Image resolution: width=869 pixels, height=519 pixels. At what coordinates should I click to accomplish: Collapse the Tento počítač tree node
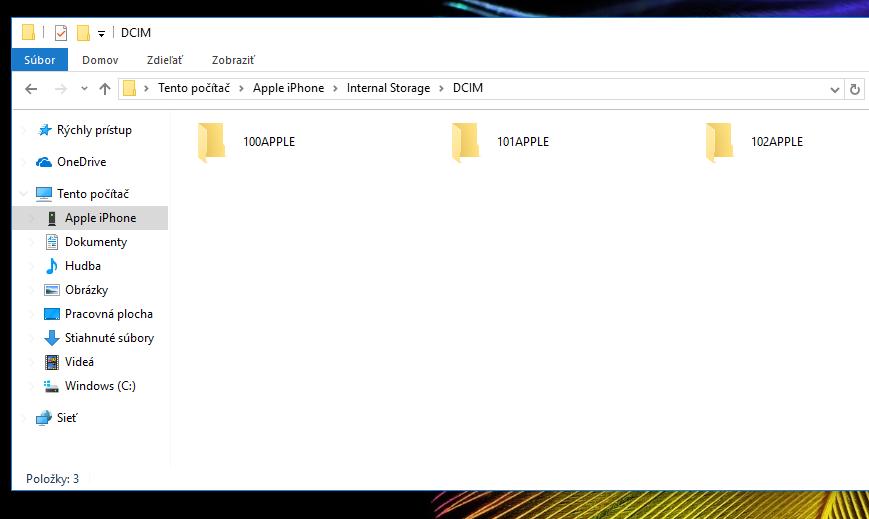tap(24, 194)
